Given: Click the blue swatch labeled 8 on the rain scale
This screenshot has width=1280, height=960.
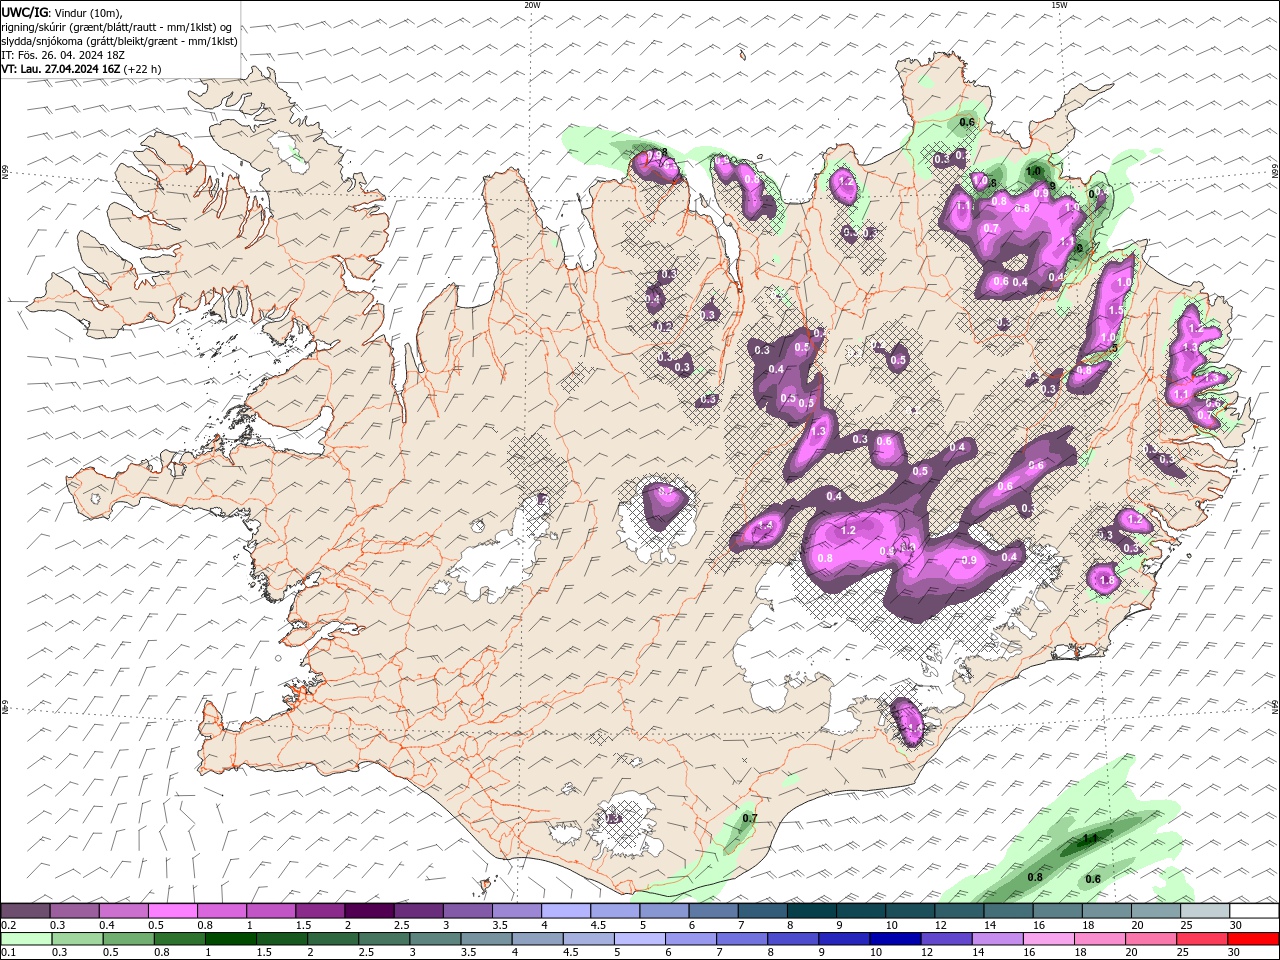Looking at the screenshot, I should click(x=792, y=939).
